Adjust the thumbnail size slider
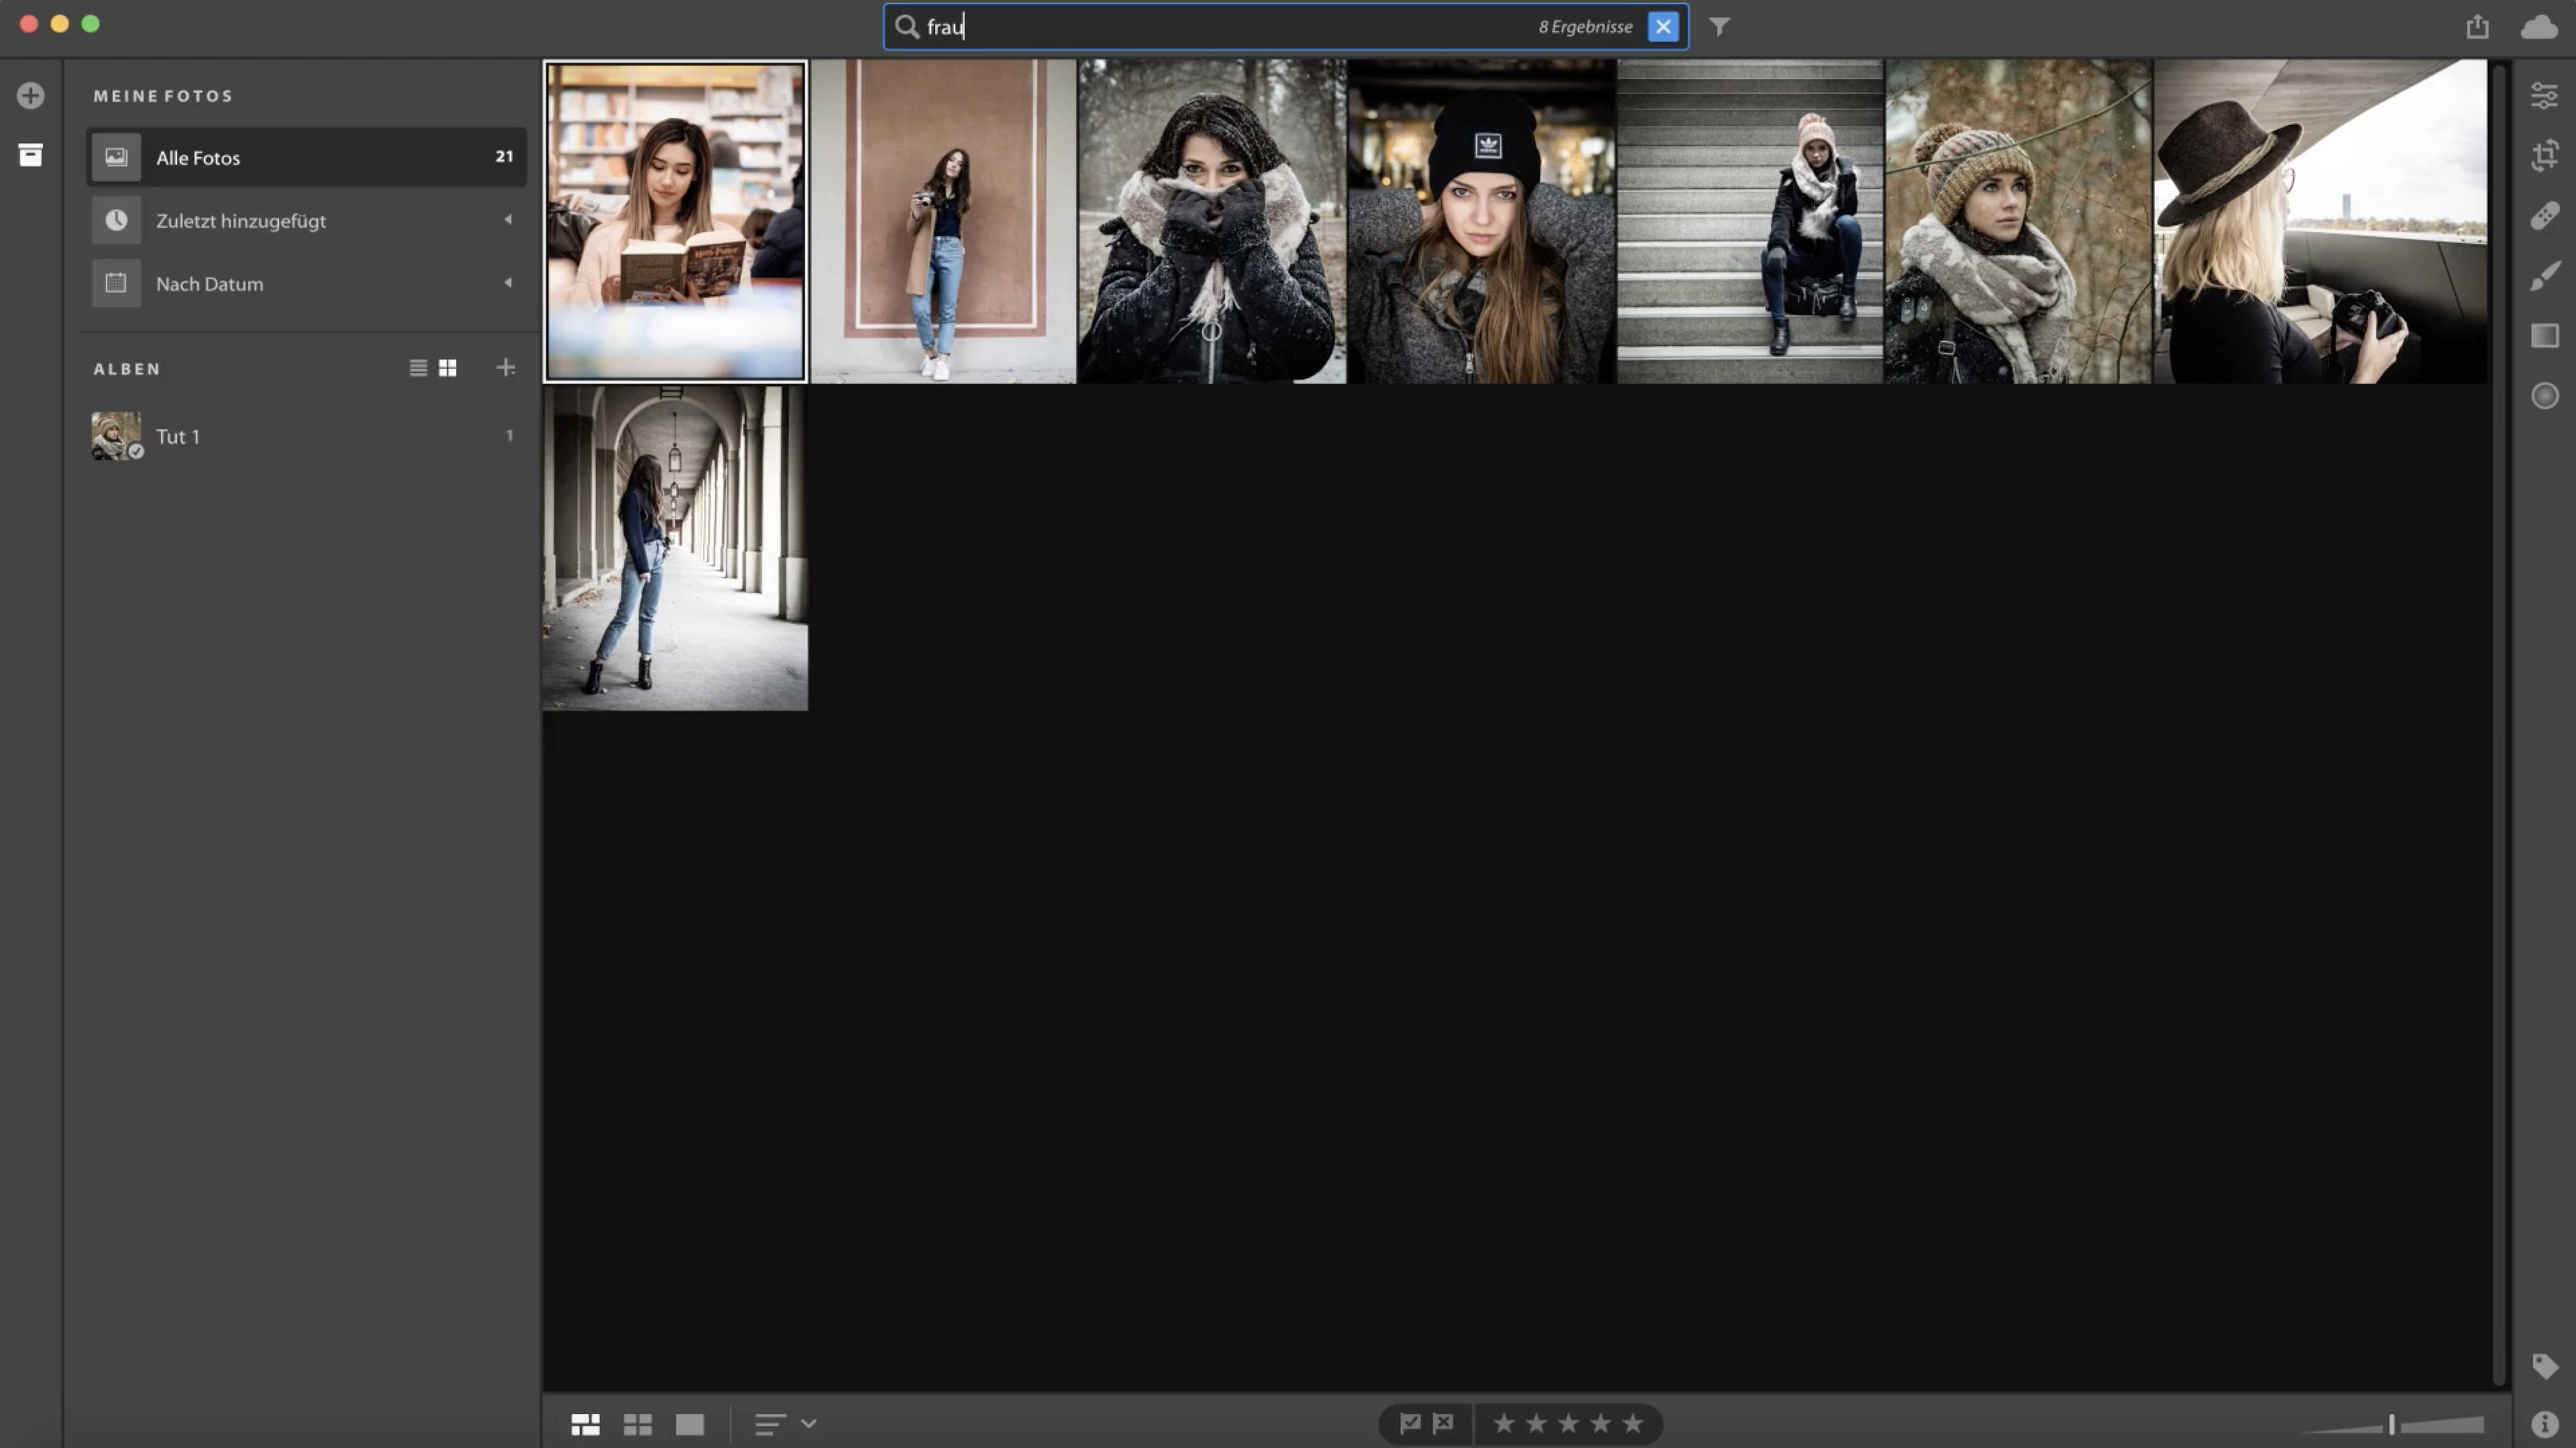Screen dimensions: 2576x1448 pyautogui.click(x=2392, y=1424)
